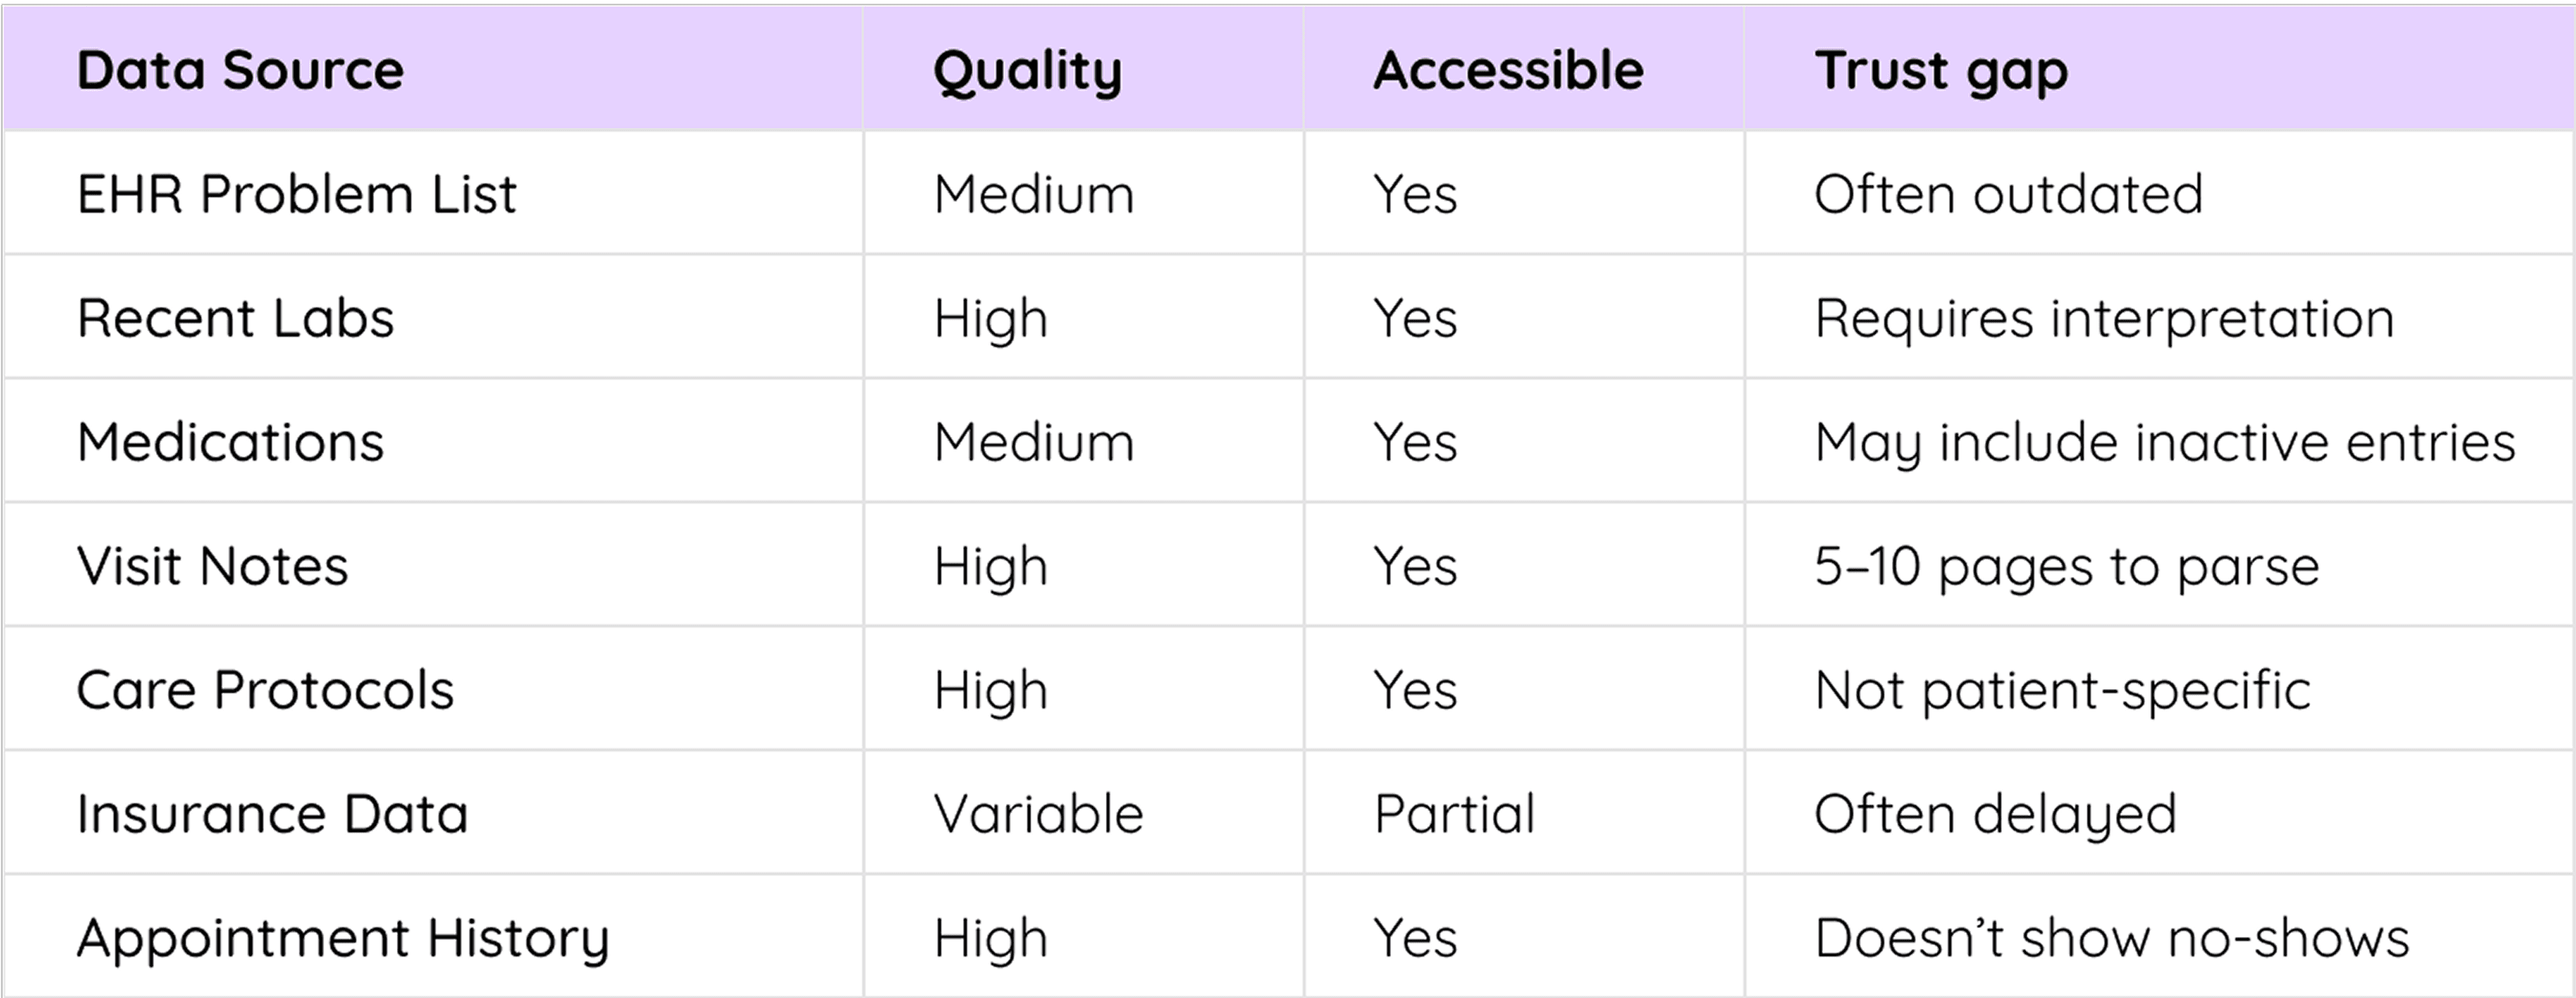The width and height of the screenshot is (2576, 998).
Task: Select the EHR Problem List cell
Action: pos(296,194)
